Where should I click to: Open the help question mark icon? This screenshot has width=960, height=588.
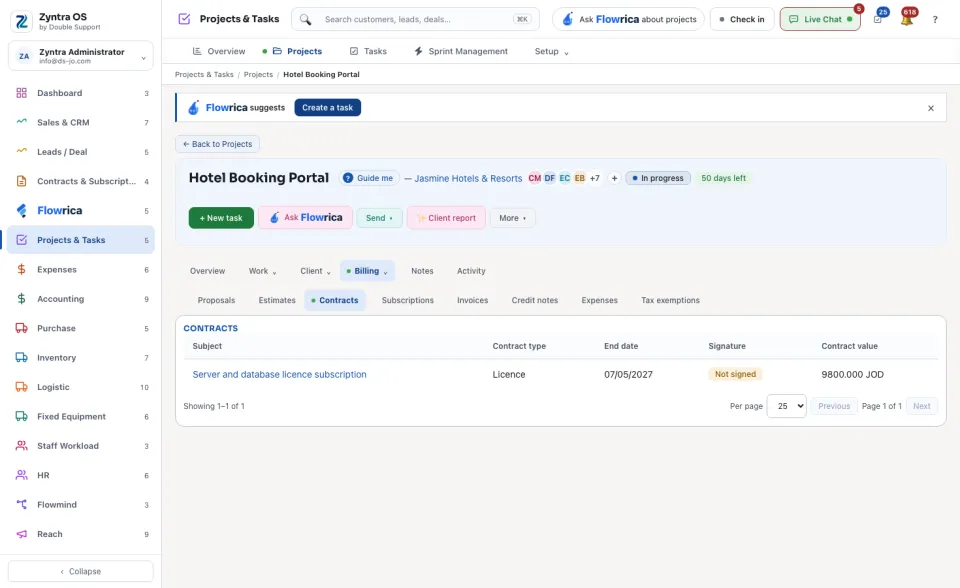point(935,20)
